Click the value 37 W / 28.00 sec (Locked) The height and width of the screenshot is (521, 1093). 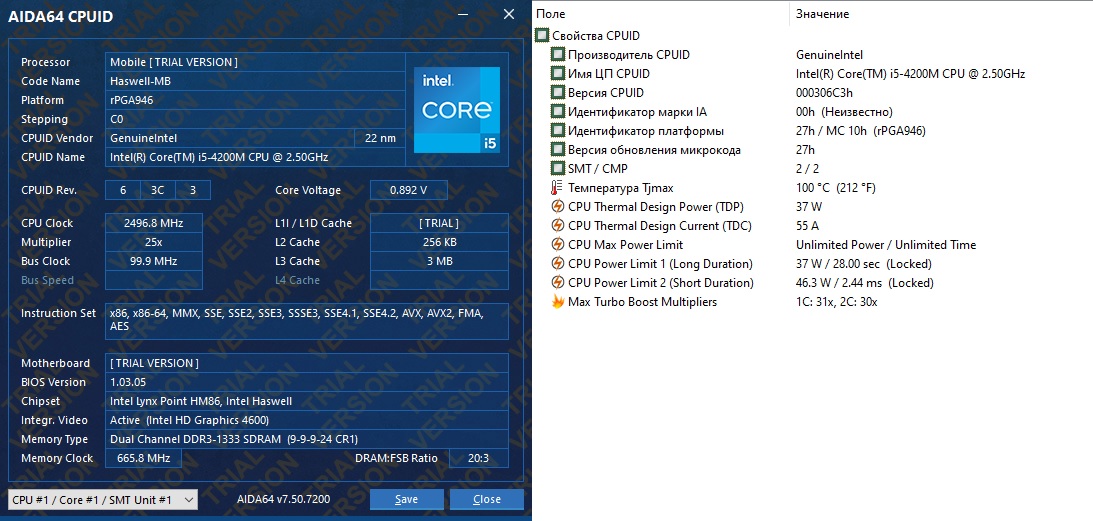click(x=864, y=264)
